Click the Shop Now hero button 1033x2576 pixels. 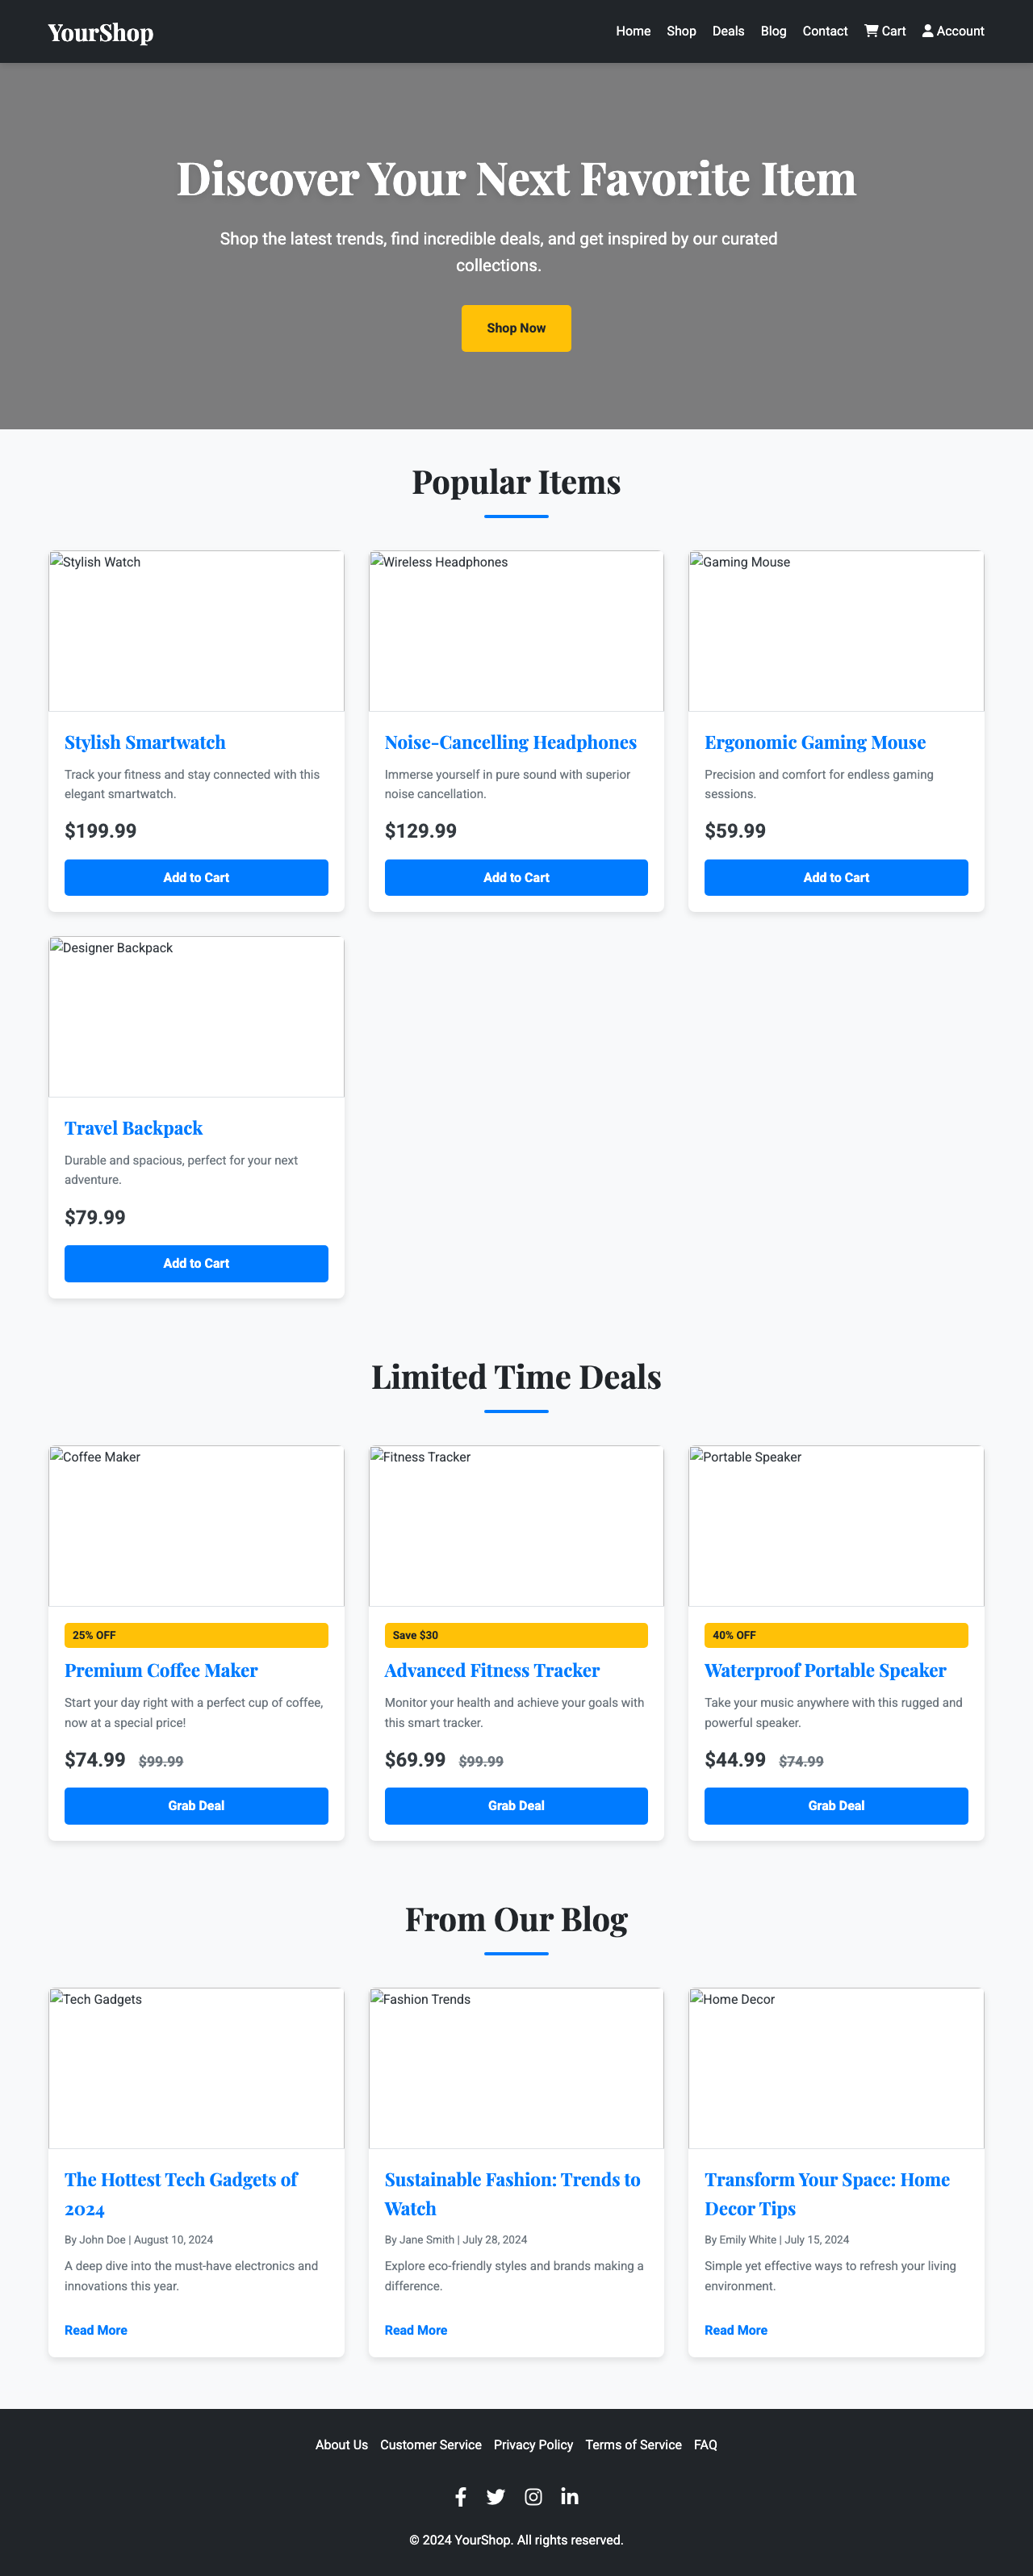[x=516, y=327]
